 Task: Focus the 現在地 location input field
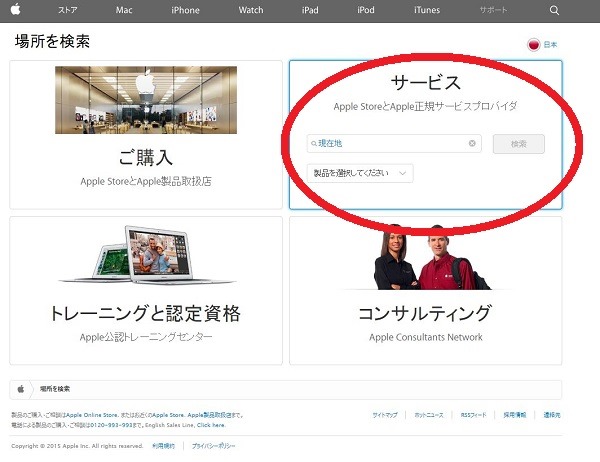tap(394, 144)
